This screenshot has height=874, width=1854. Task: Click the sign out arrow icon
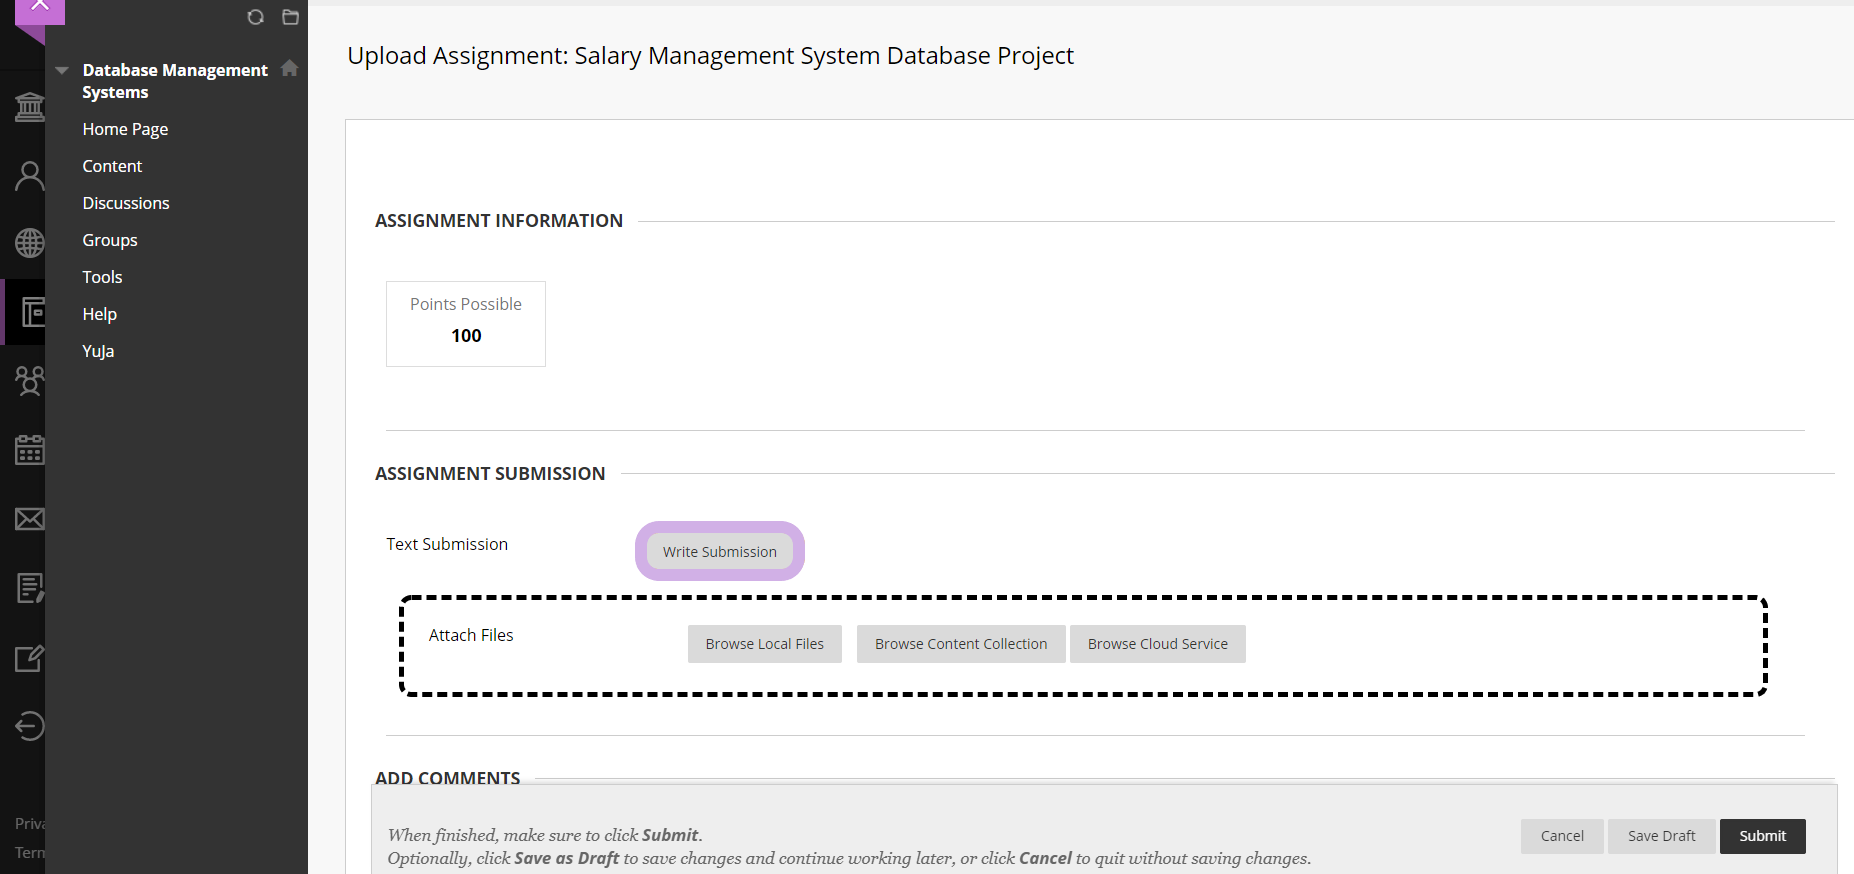tap(29, 726)
